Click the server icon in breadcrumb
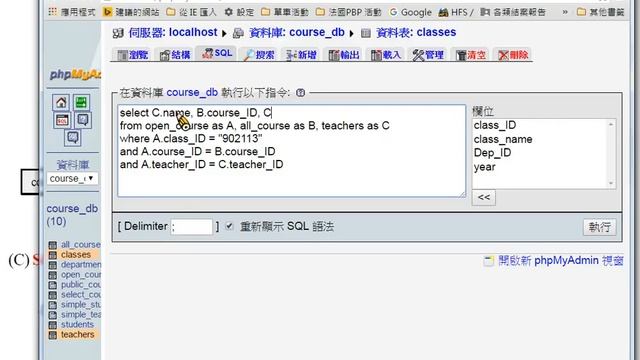Viewport: 640px width, 360px height. point(118,33)
